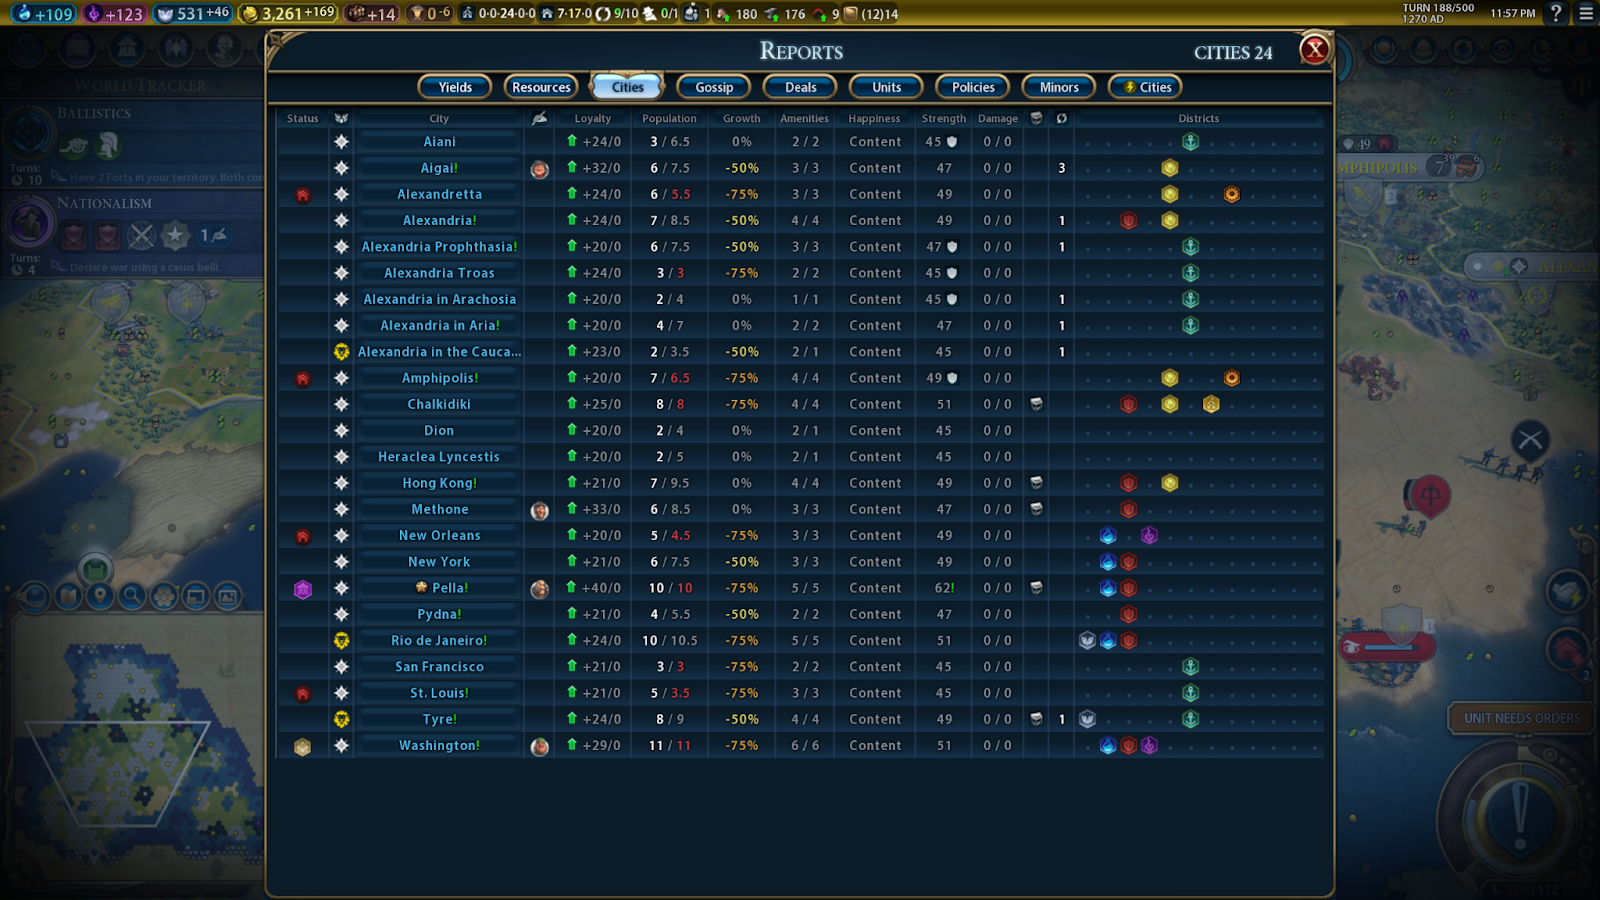Open the lightning-bolt Cities power tab

[1145, 87]
